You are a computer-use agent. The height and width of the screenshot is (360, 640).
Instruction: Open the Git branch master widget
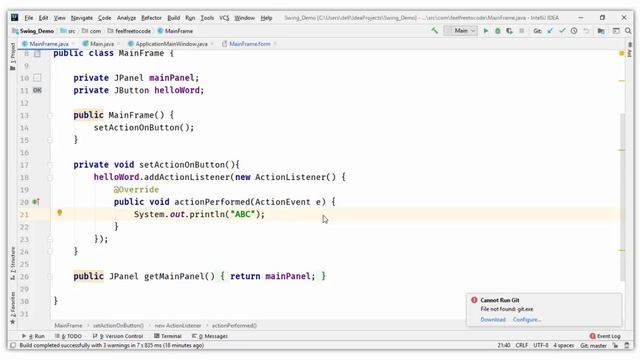pyautogui.click(x=593, y=345)
